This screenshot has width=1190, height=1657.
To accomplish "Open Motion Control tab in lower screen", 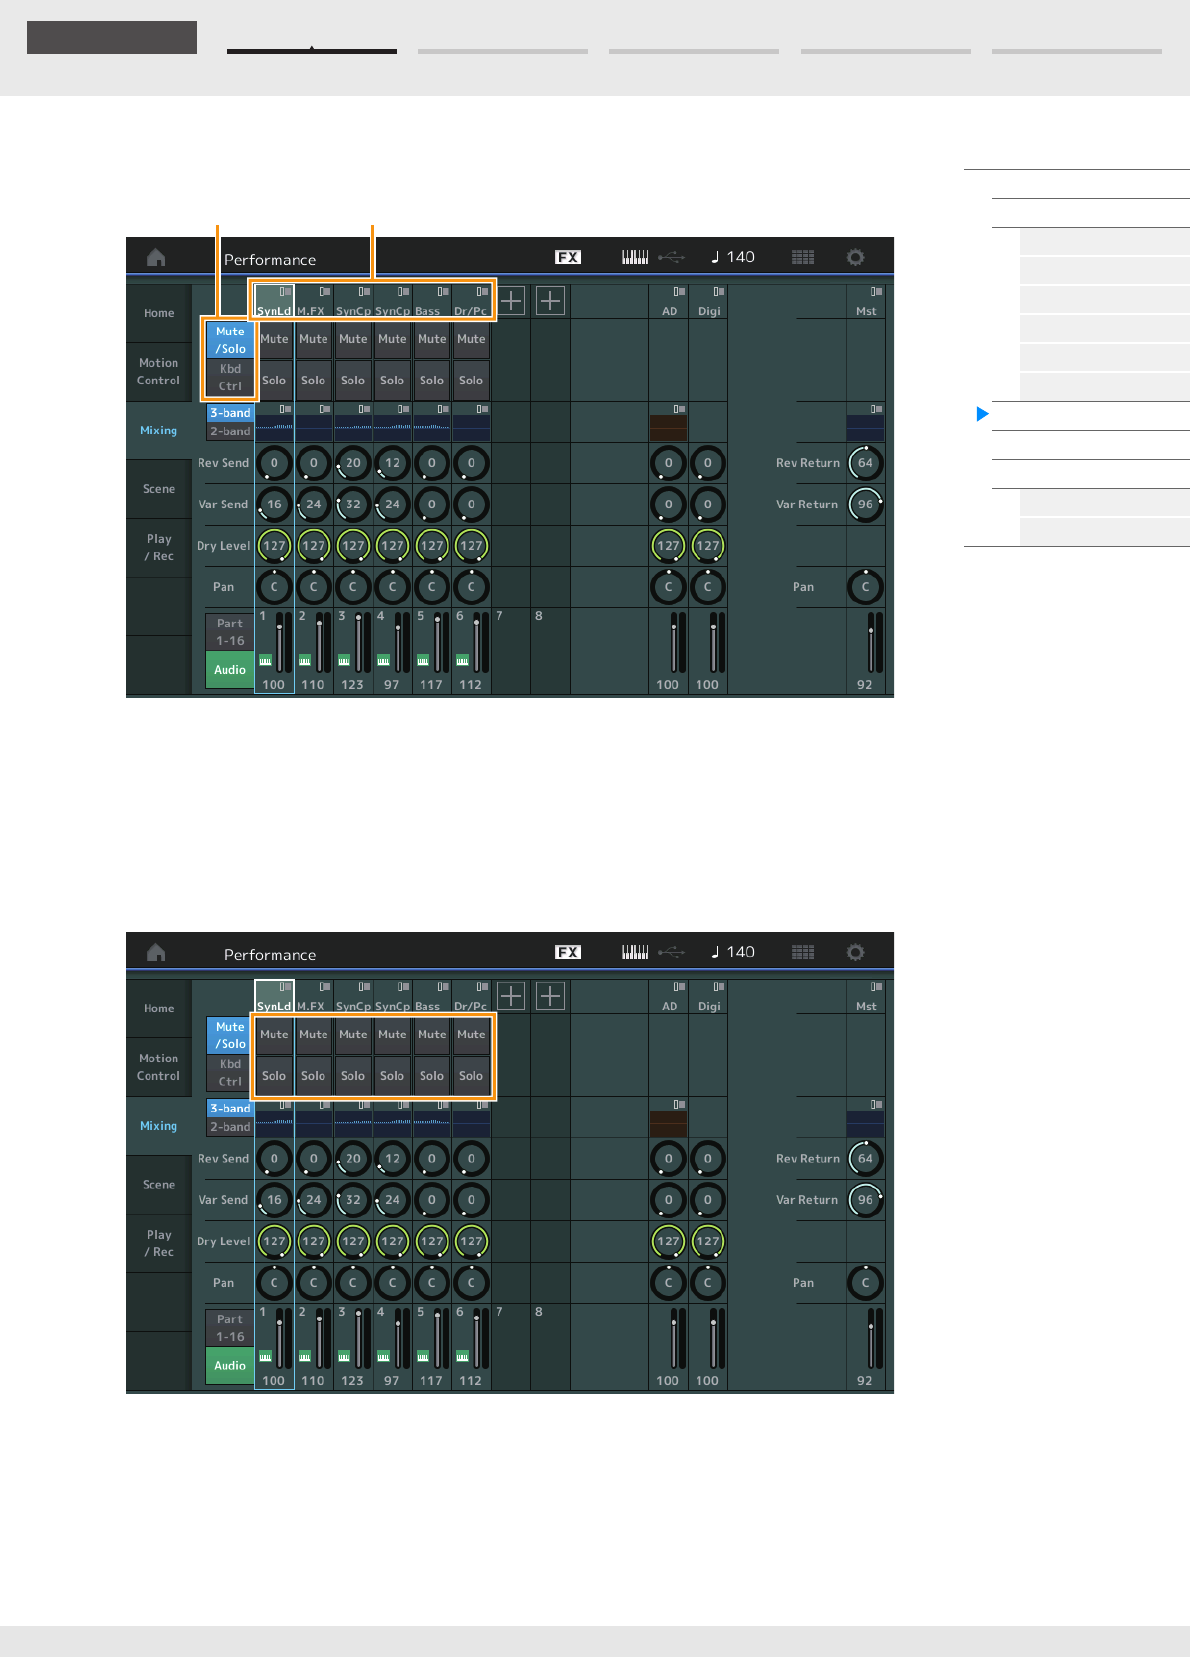I will [x=159, y=1067].
